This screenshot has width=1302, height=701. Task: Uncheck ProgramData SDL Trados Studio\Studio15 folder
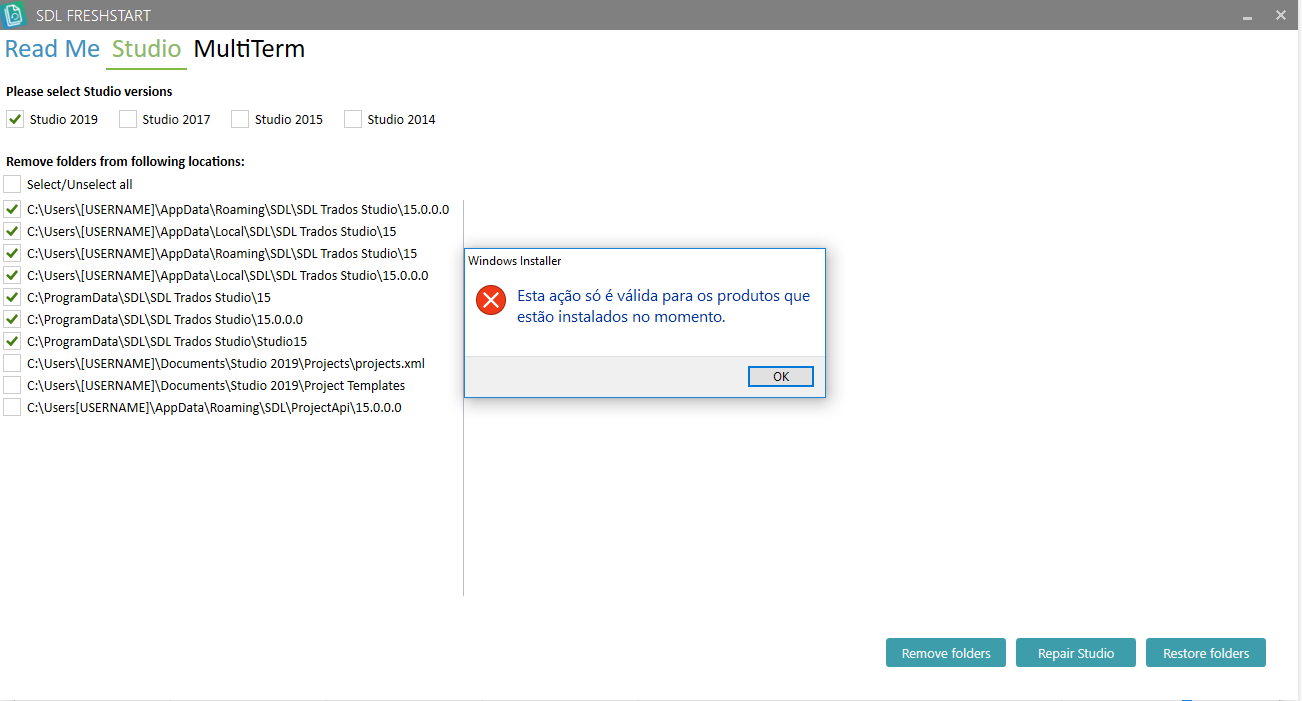(12, 341)
